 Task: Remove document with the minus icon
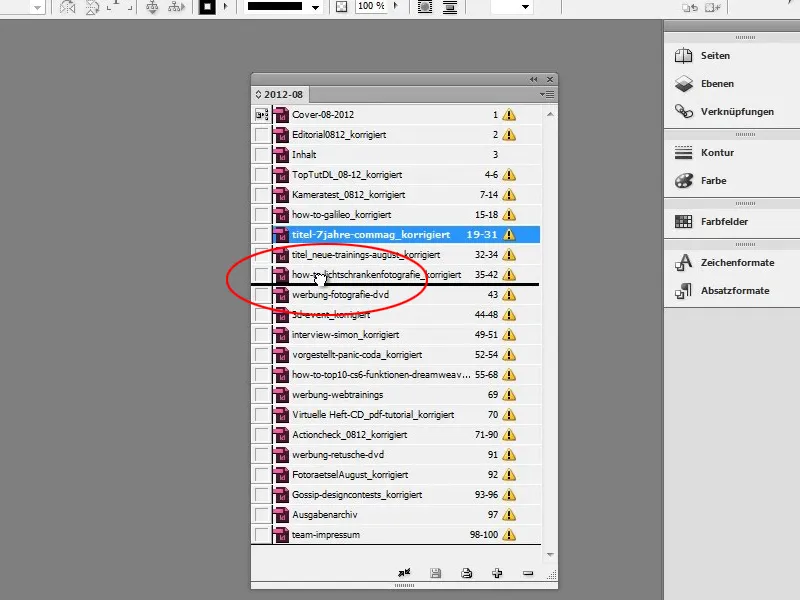pyautogui.click(x=528, y=573)
